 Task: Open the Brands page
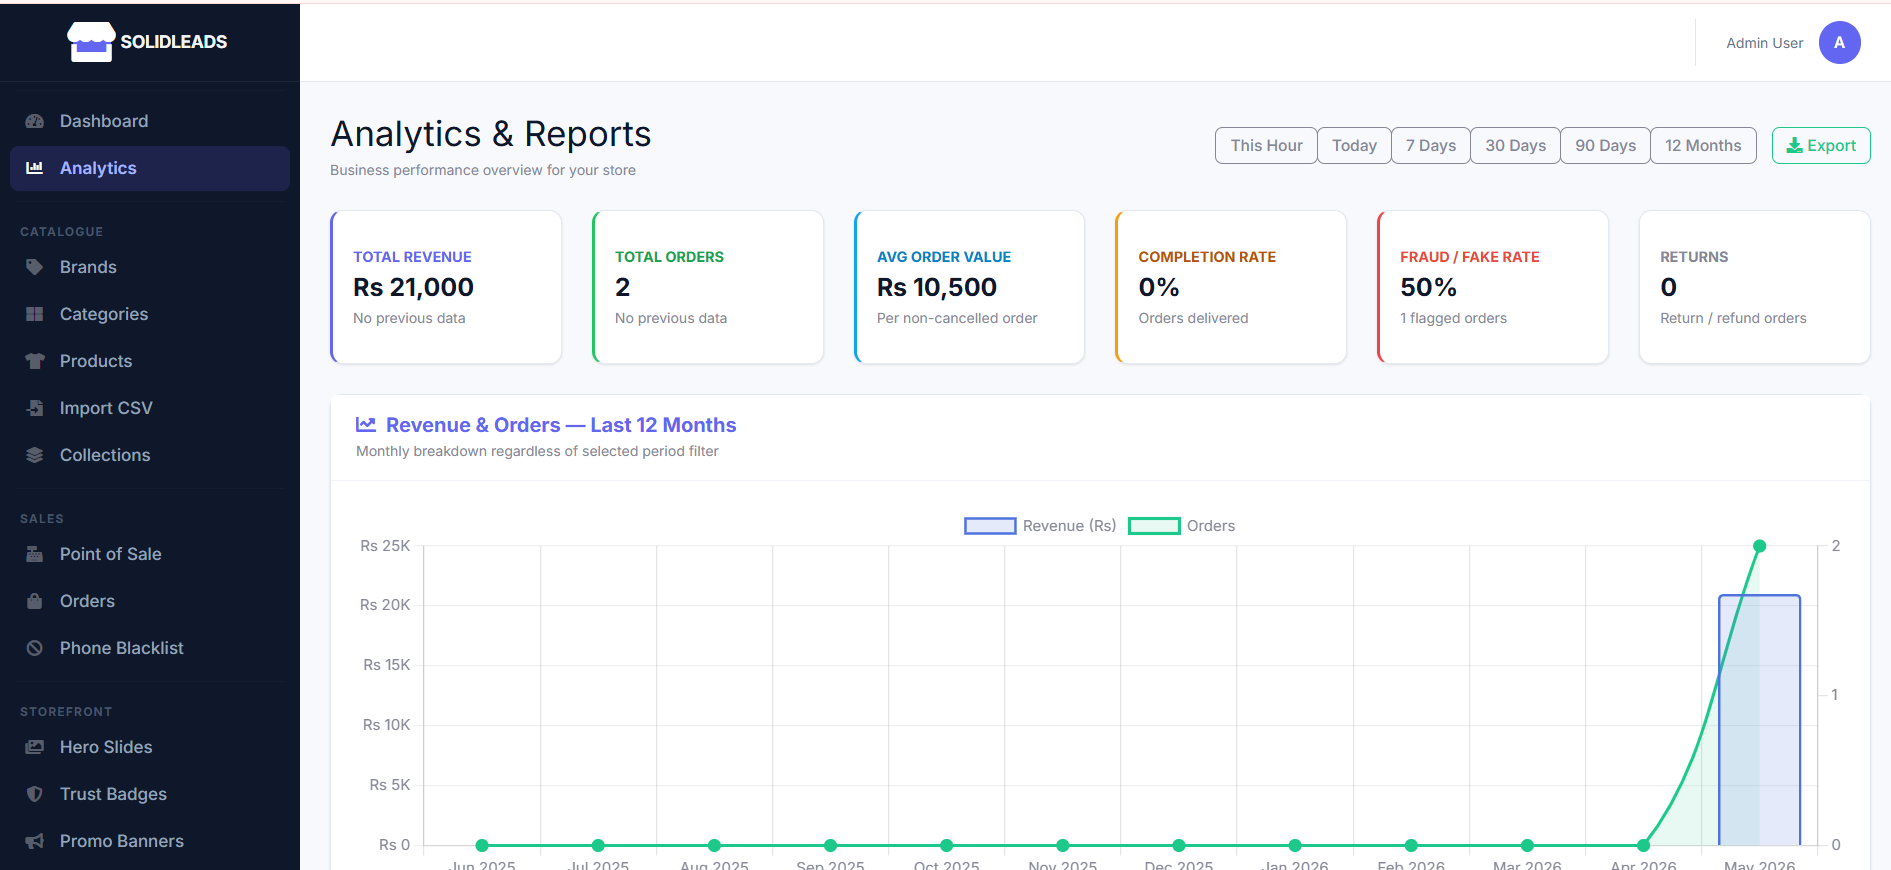(150, 267)
